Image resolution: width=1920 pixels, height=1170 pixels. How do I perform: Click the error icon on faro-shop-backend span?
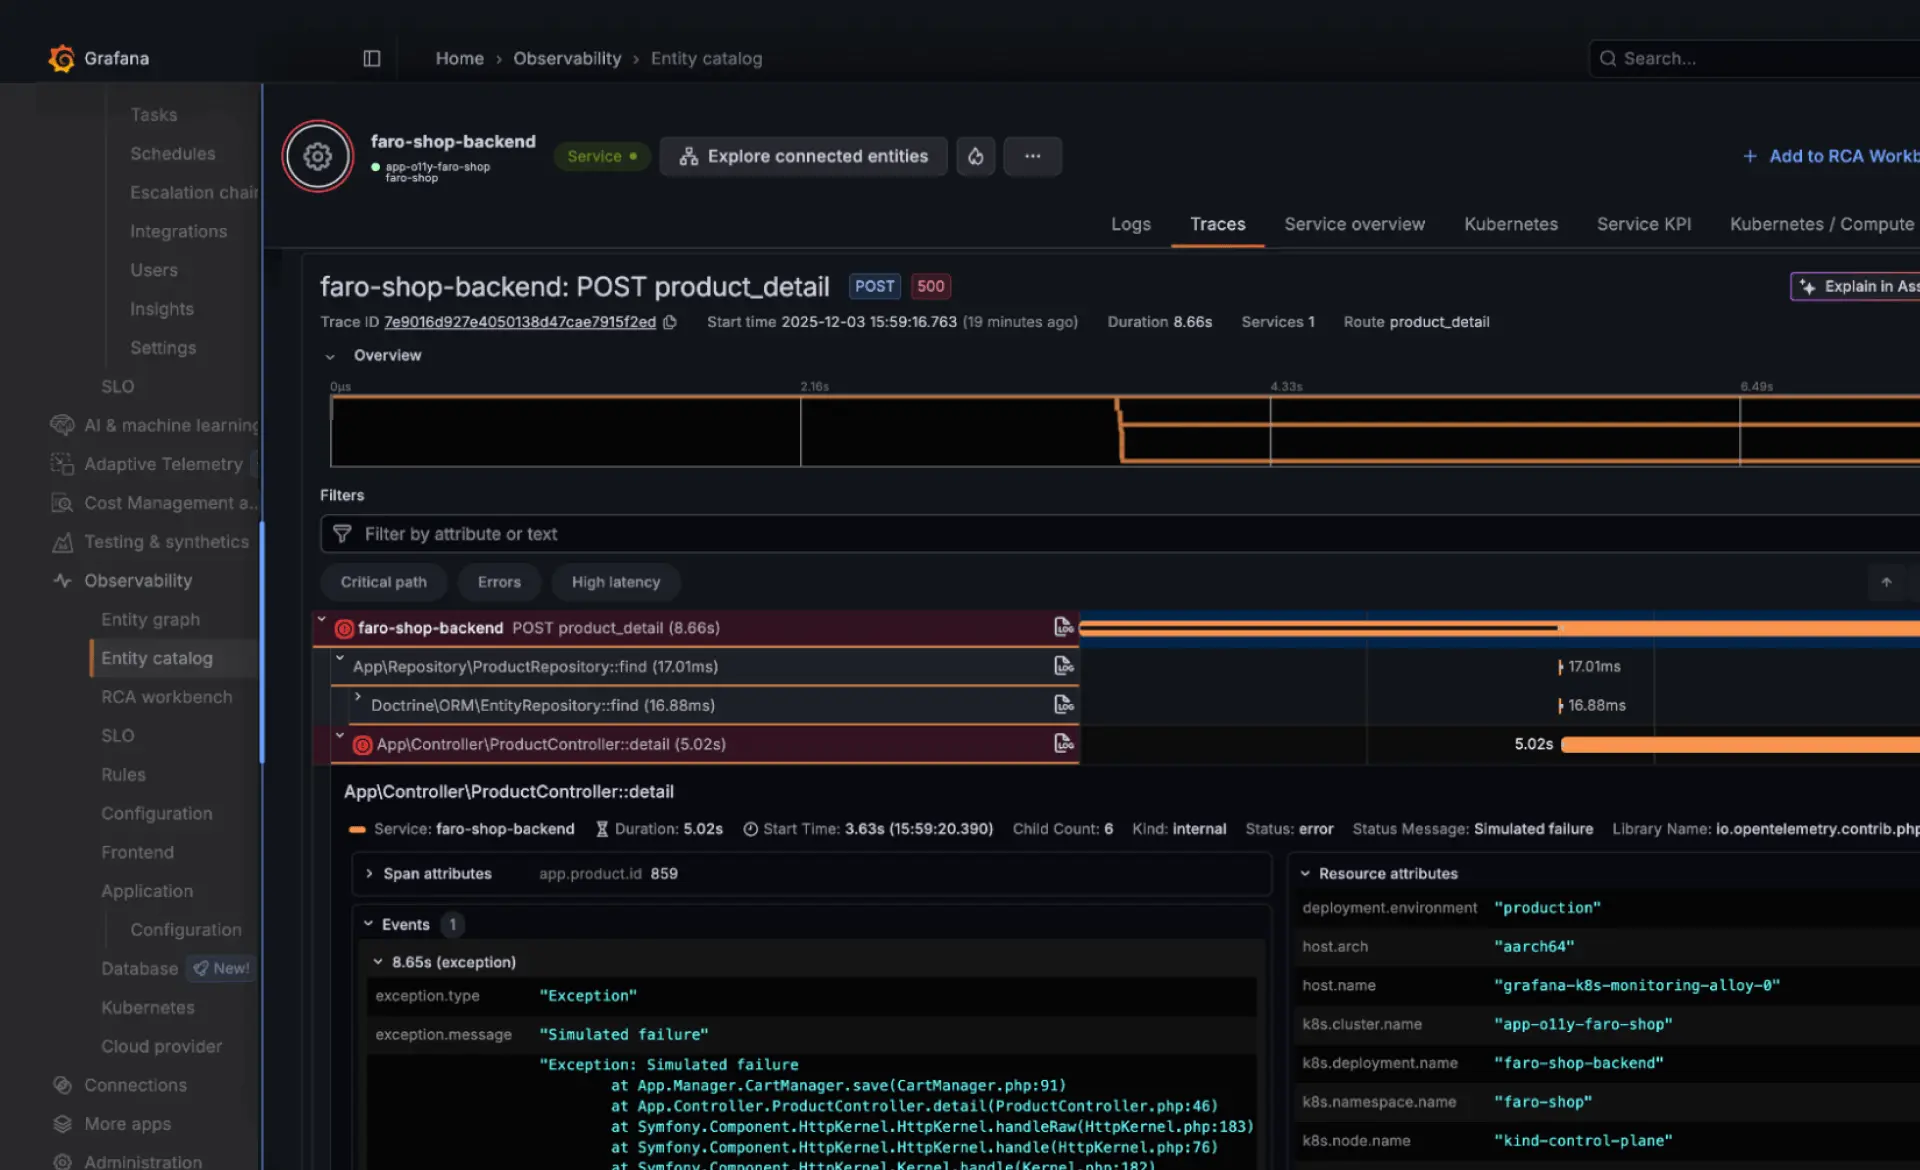click(344, 628)
